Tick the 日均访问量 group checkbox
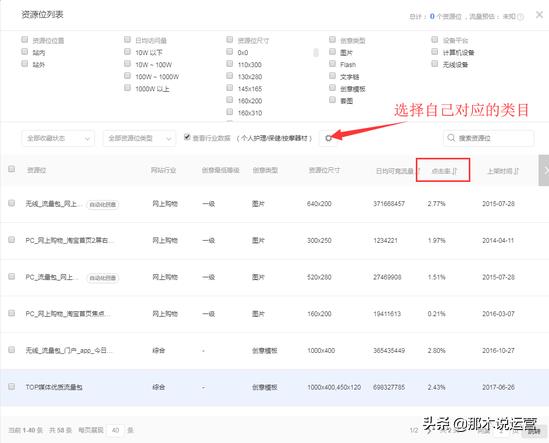The image size is (549, 443). pos(127,39)
